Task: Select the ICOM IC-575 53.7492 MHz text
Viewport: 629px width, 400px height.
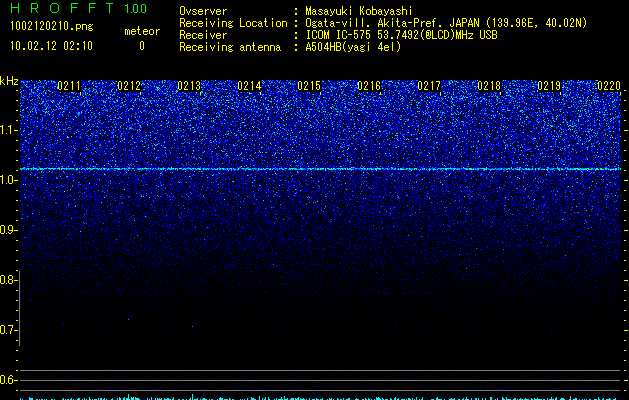Action: (401, 35)
